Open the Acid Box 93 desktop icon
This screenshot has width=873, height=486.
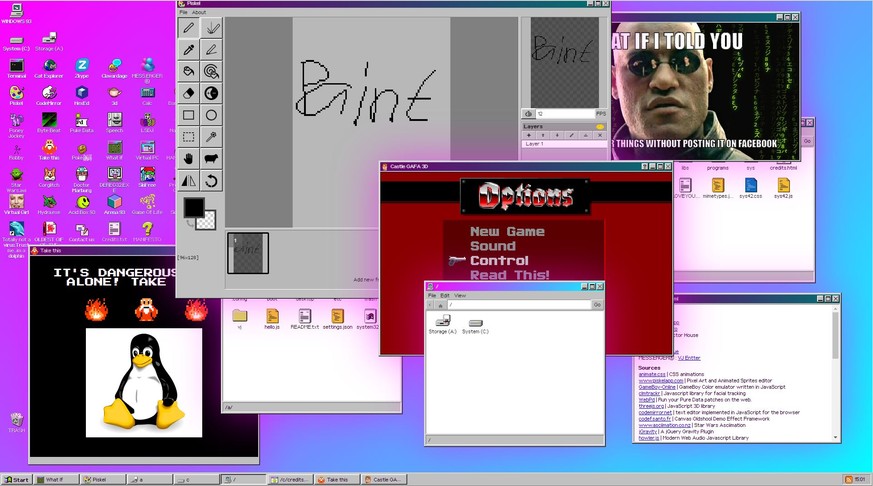click(x=82, y=204)
